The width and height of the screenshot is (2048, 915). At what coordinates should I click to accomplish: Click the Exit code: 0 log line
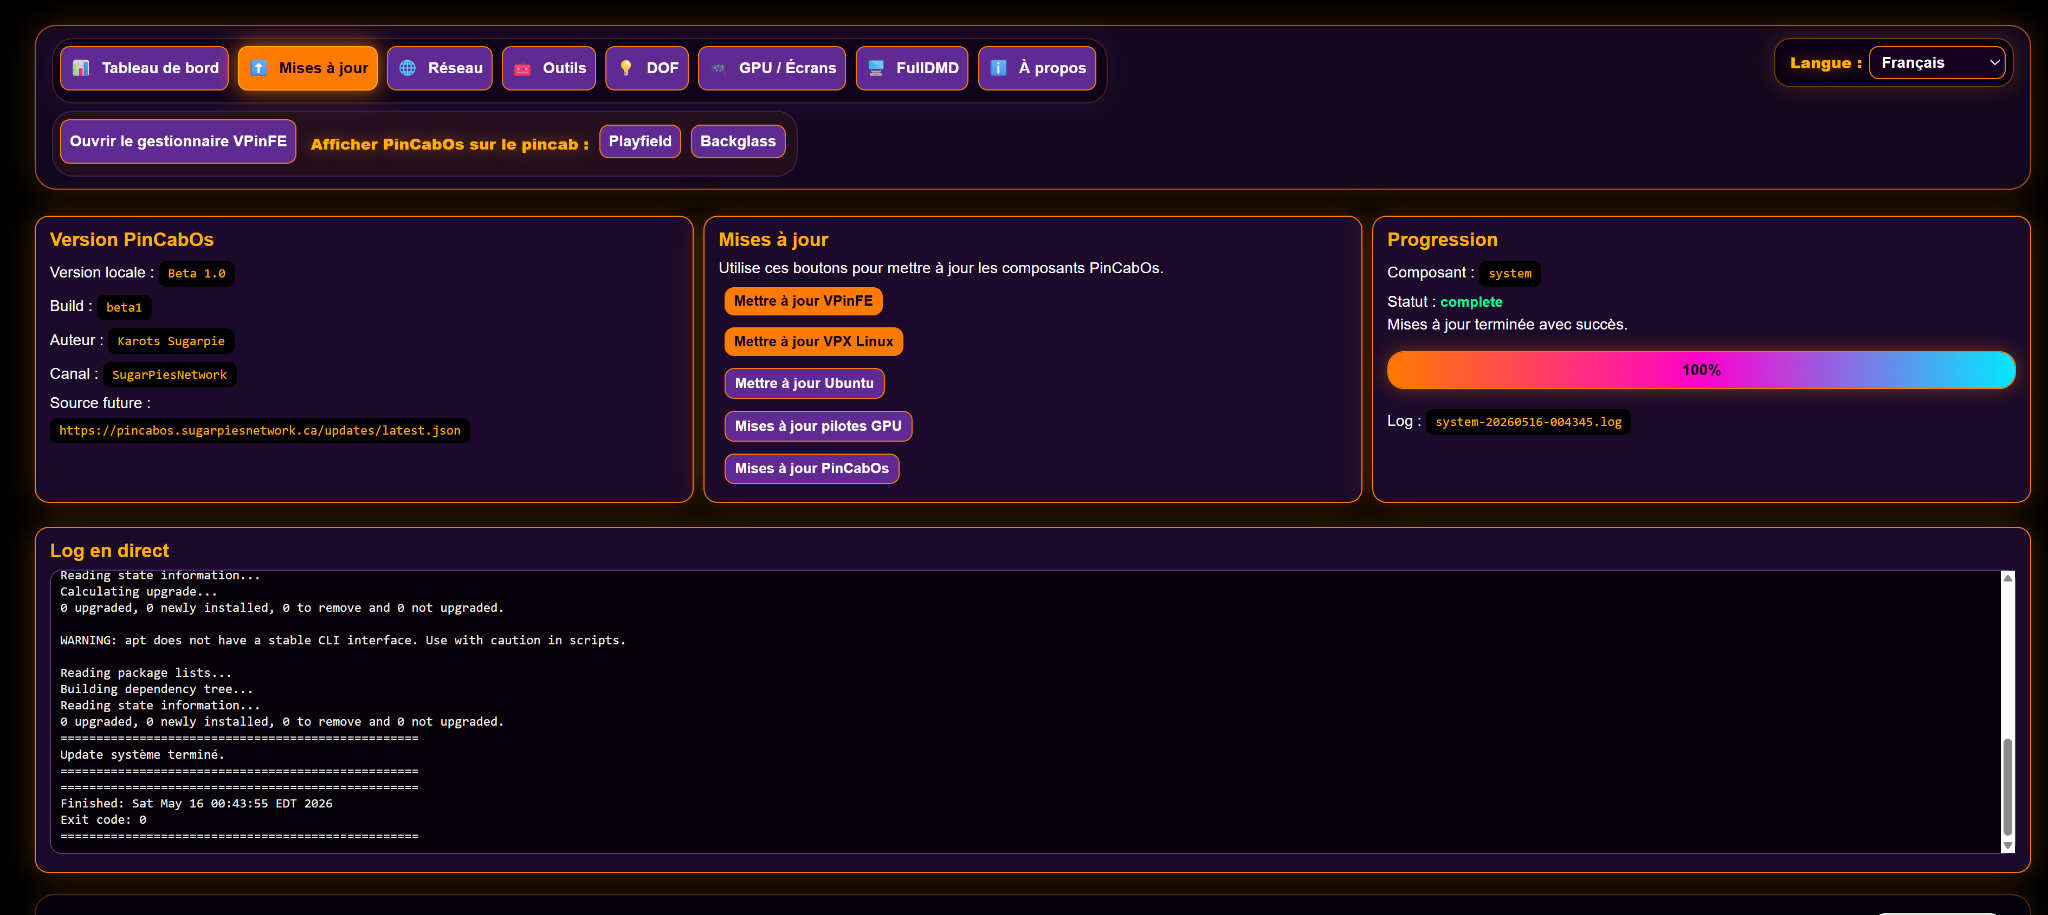click(x=103, y=820)
